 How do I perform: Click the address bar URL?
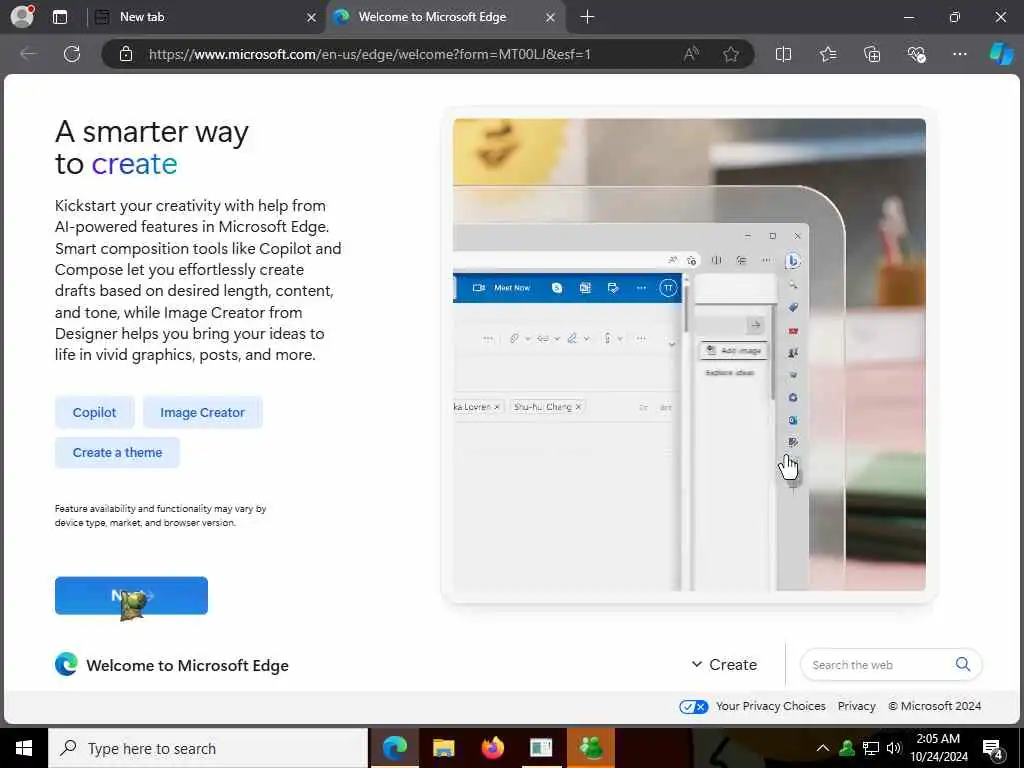coord(370,54)
